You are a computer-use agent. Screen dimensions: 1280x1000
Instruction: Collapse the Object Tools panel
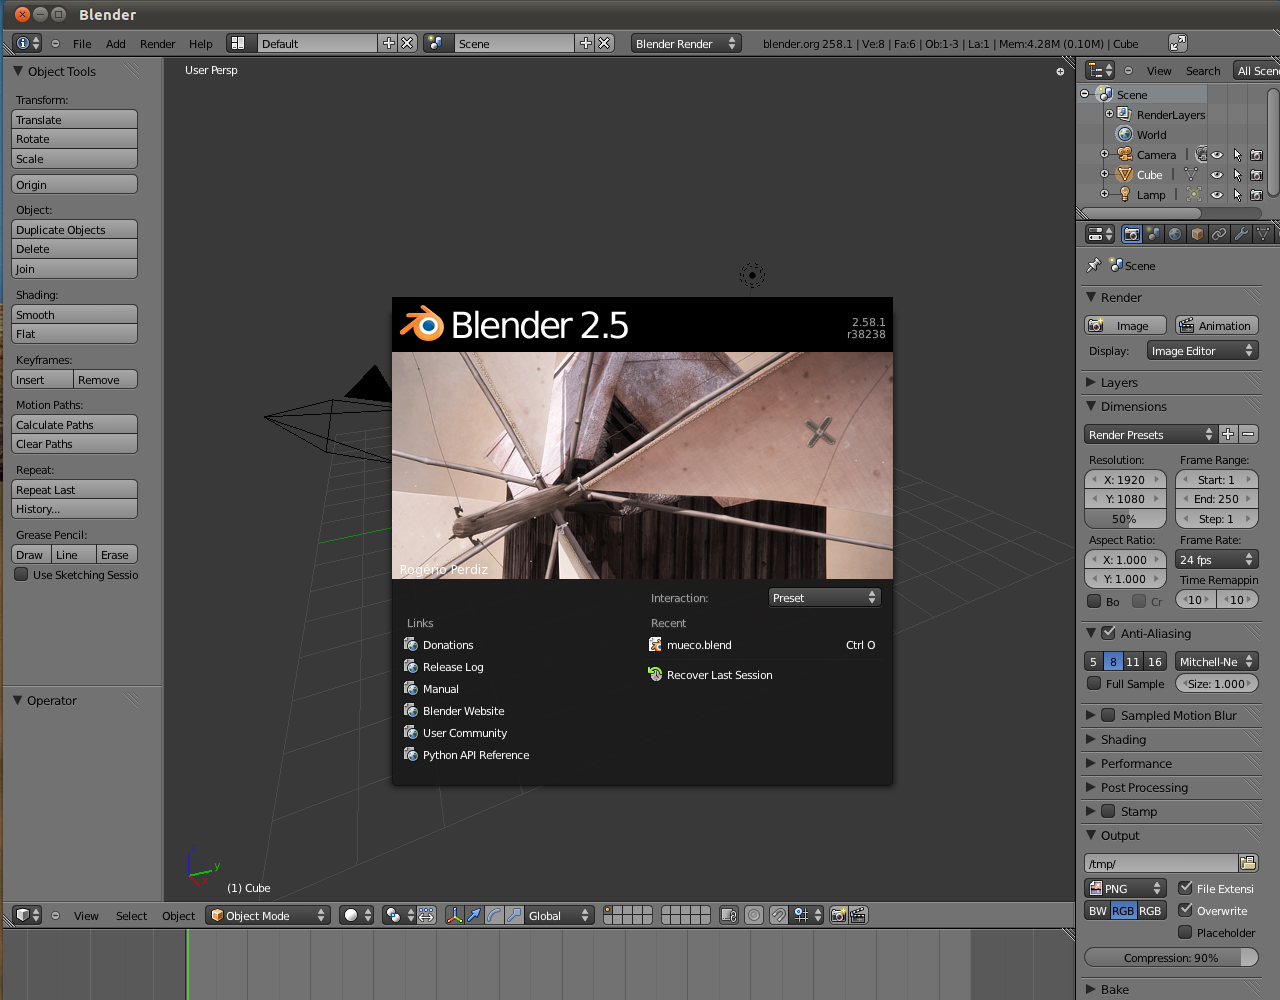(18, 71)
